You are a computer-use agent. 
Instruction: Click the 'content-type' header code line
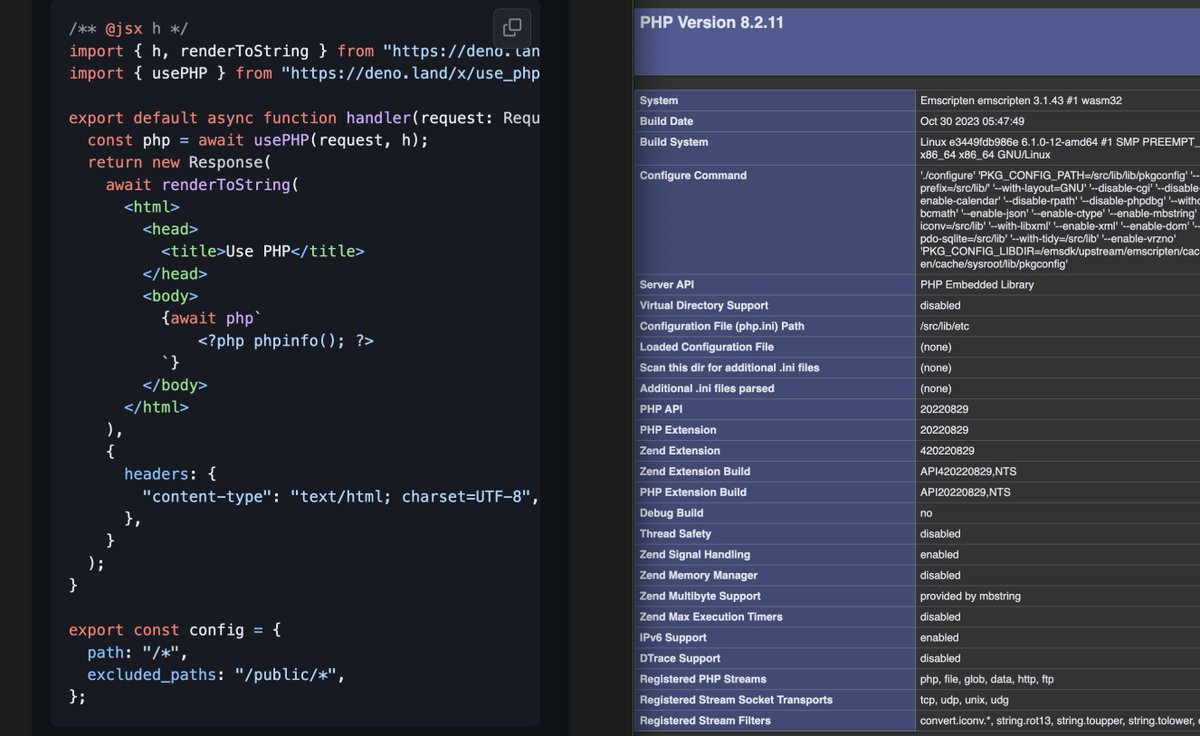pyautogui.click(x=342, y=496)
